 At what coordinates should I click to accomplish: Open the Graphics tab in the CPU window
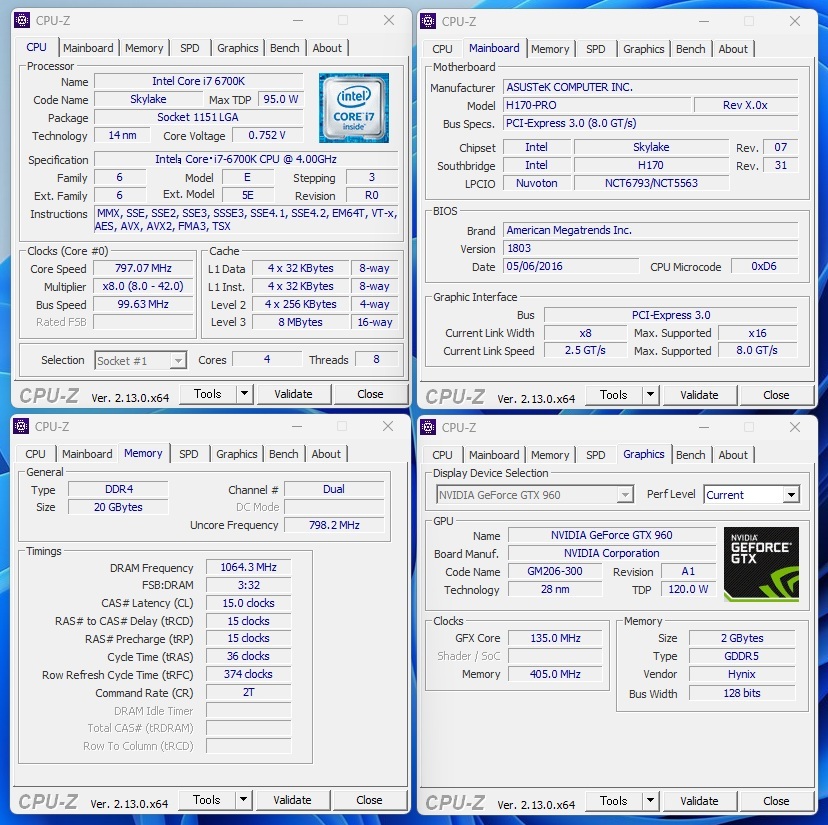click(x=238, y=48)
